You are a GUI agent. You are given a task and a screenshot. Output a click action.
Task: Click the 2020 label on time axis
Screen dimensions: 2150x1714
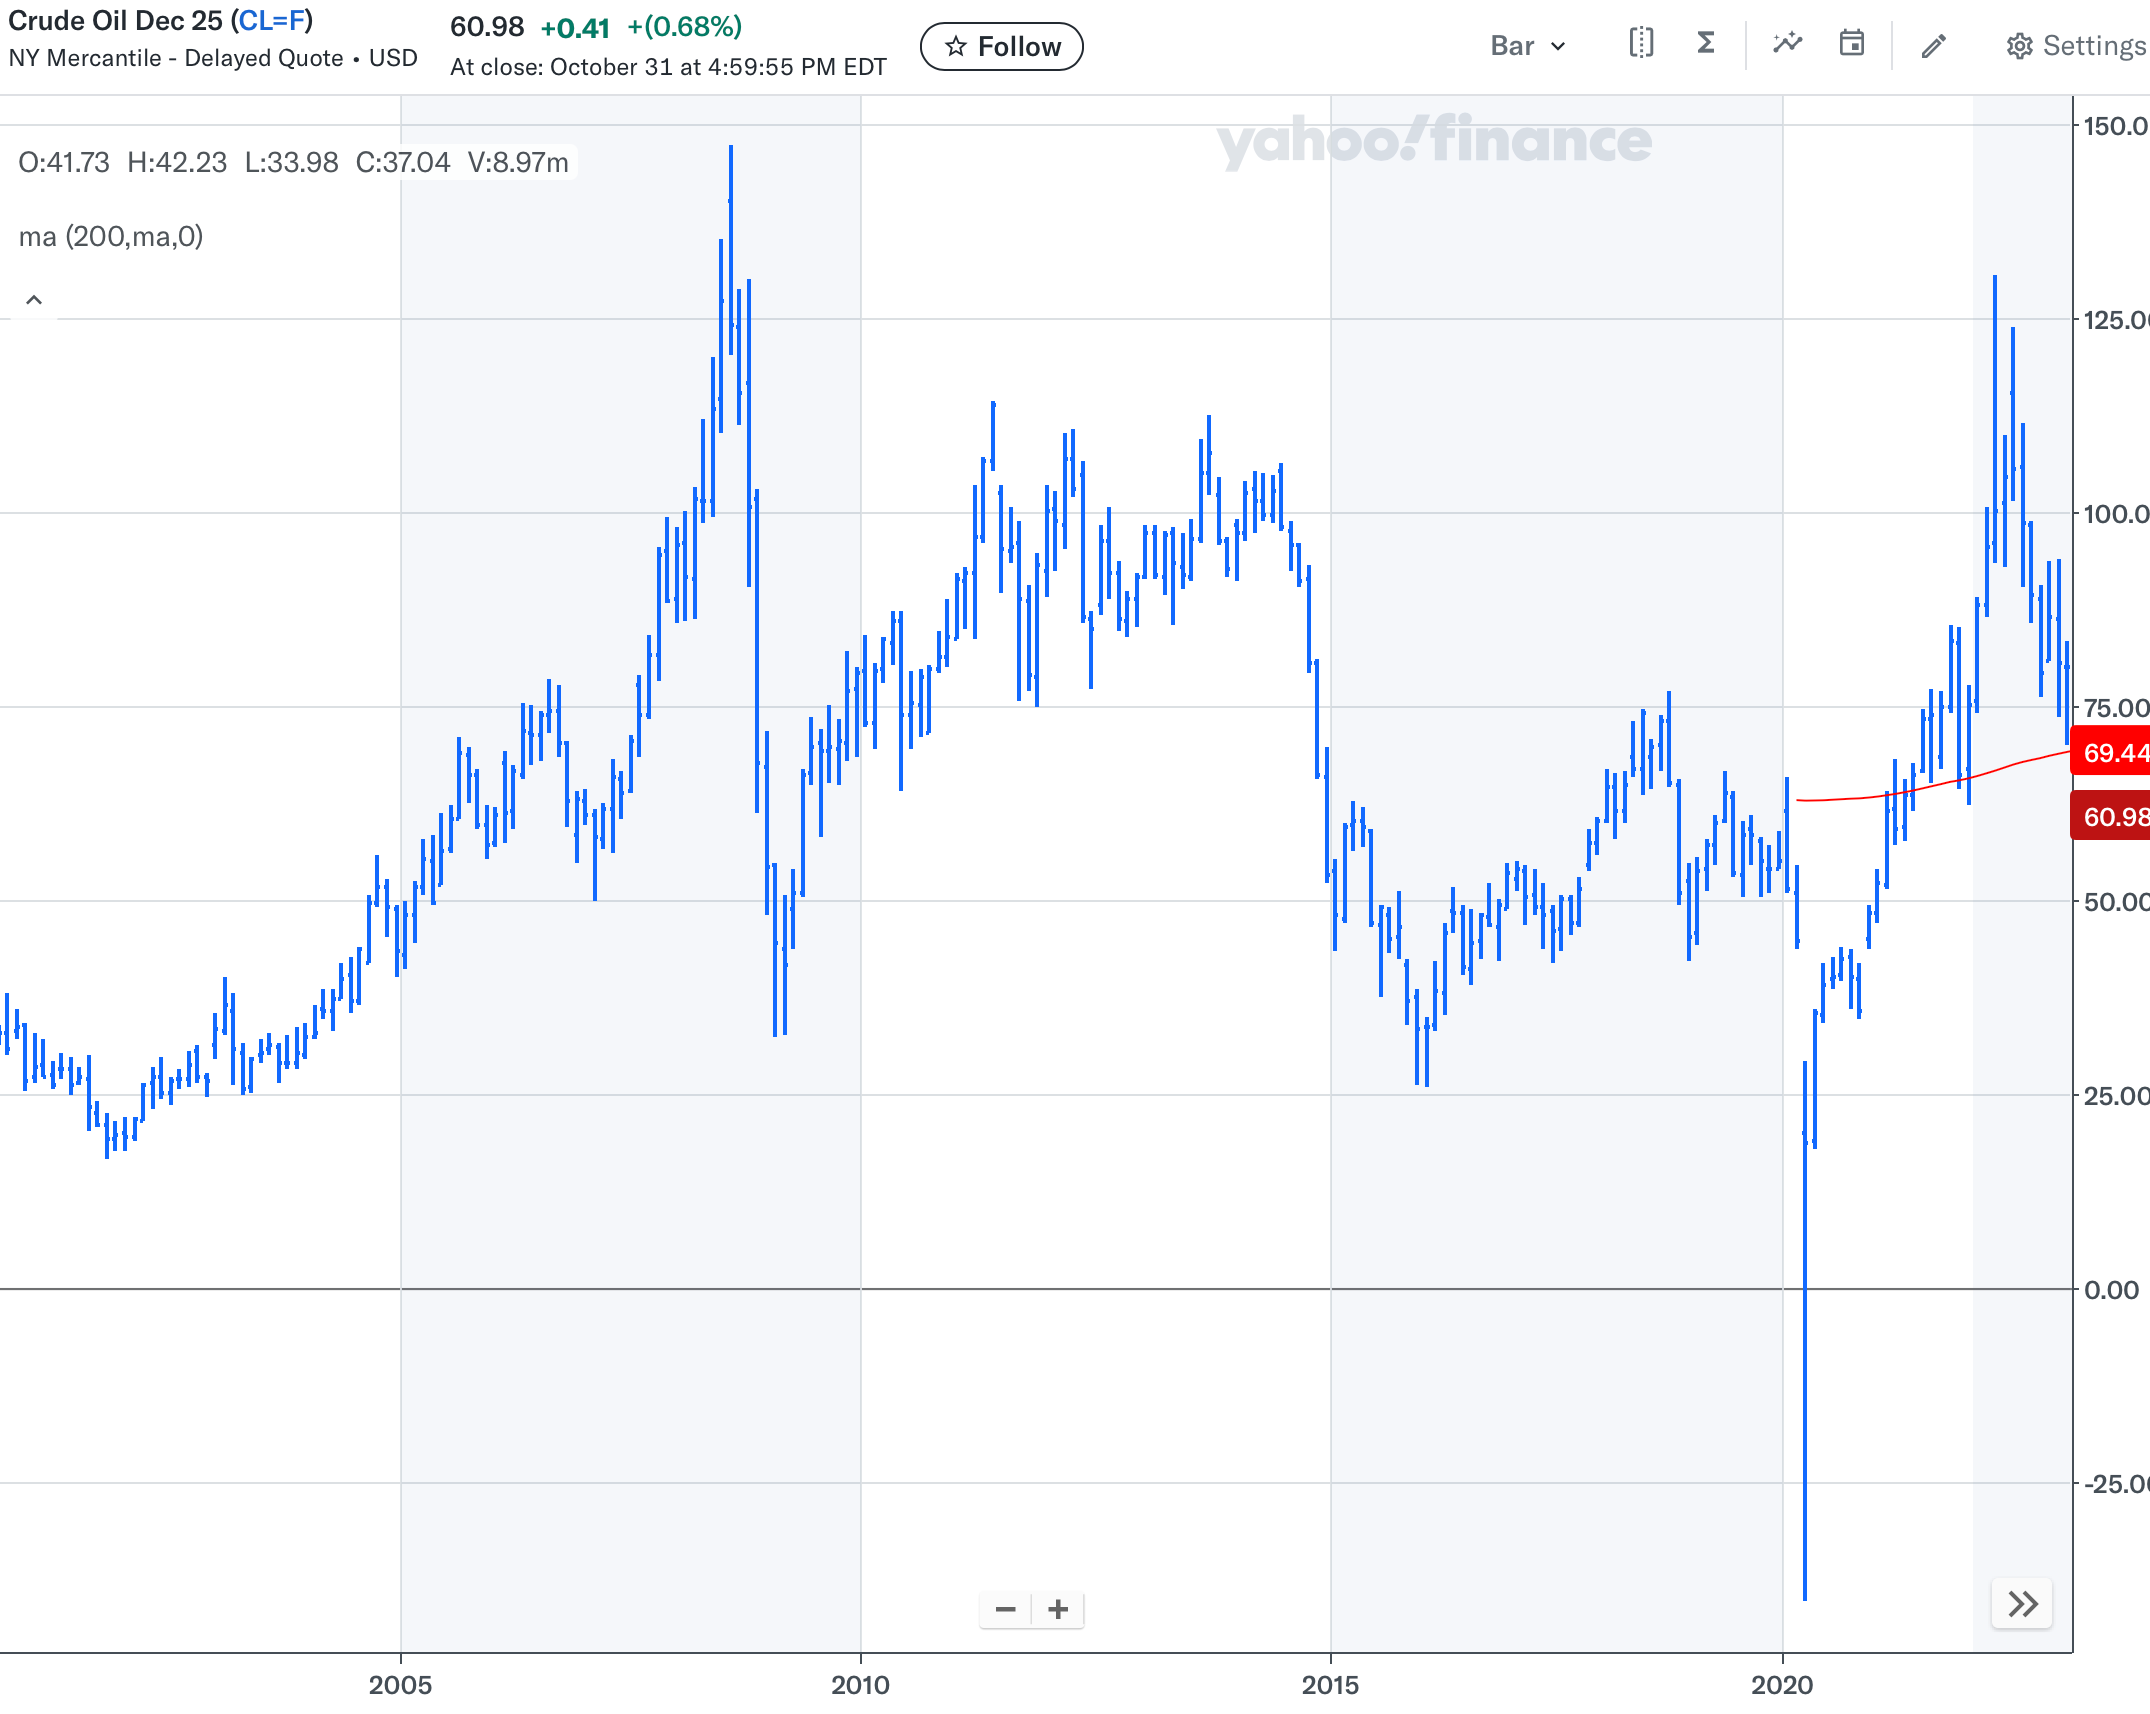[x=1782, y=1685]
